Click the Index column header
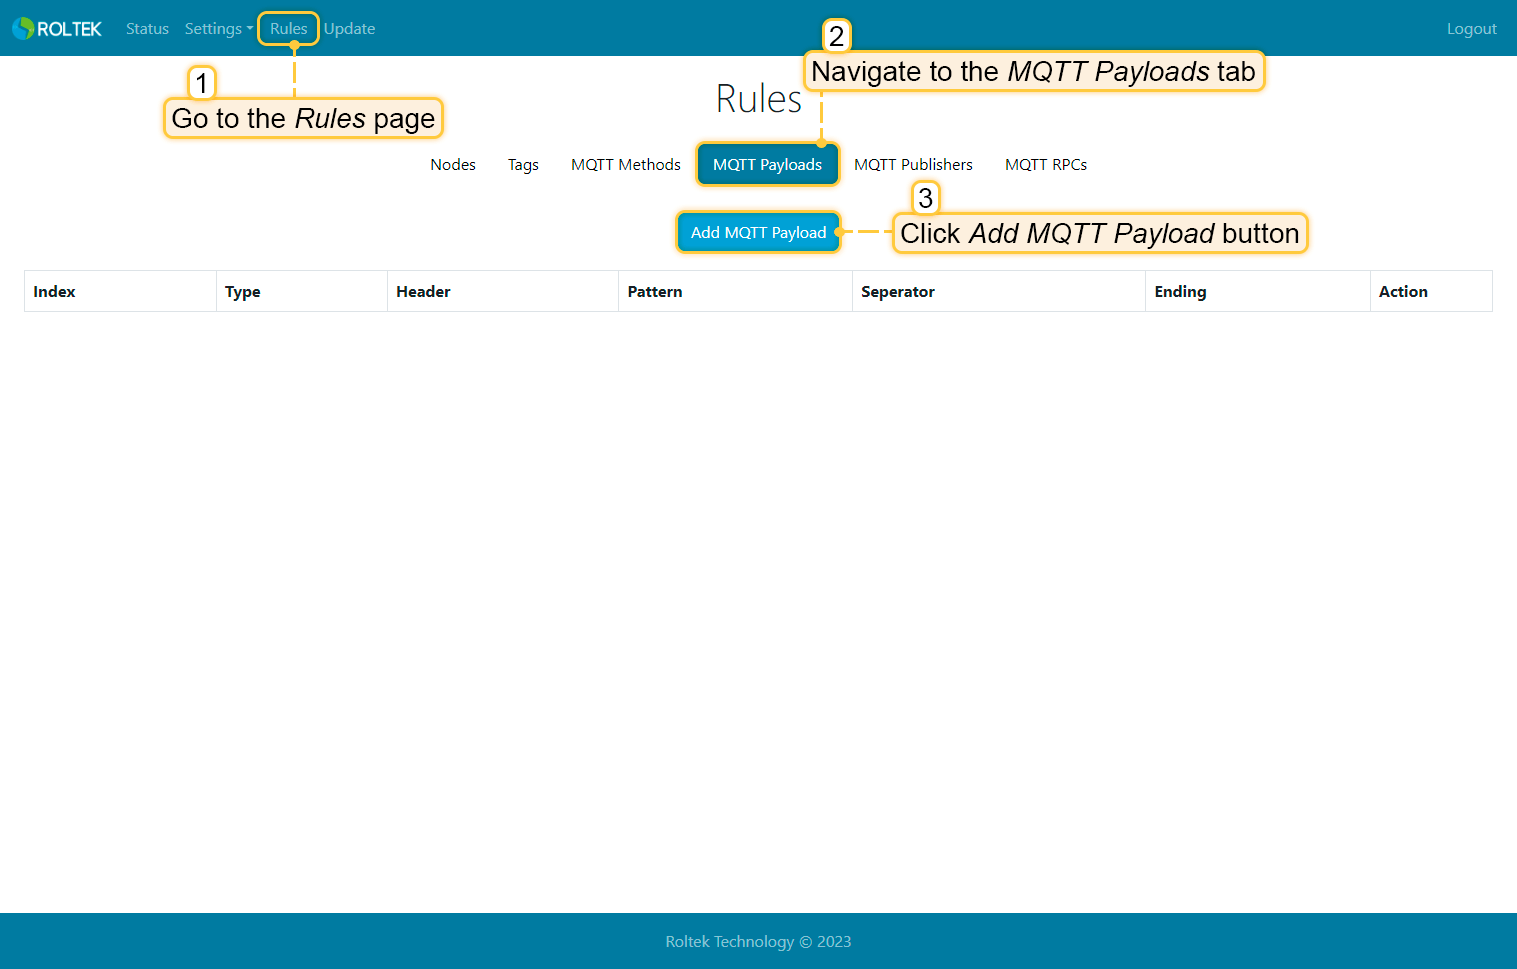The width and height of the screenshot is (1517, 969). 54,292
